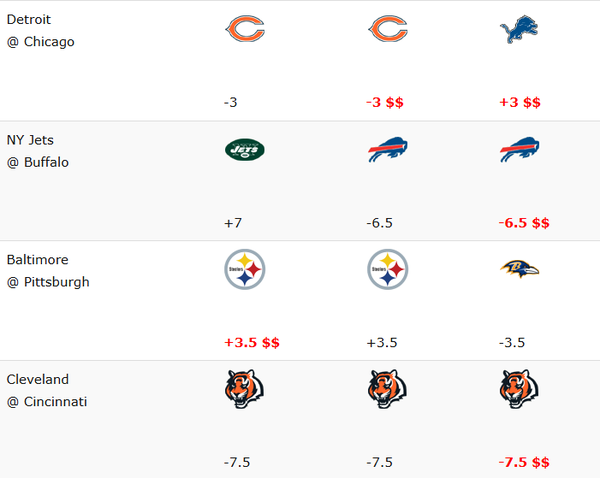Click the red -6.5 $$ Bills spread
The image size is (600, 478).
[x=524, y=222]
